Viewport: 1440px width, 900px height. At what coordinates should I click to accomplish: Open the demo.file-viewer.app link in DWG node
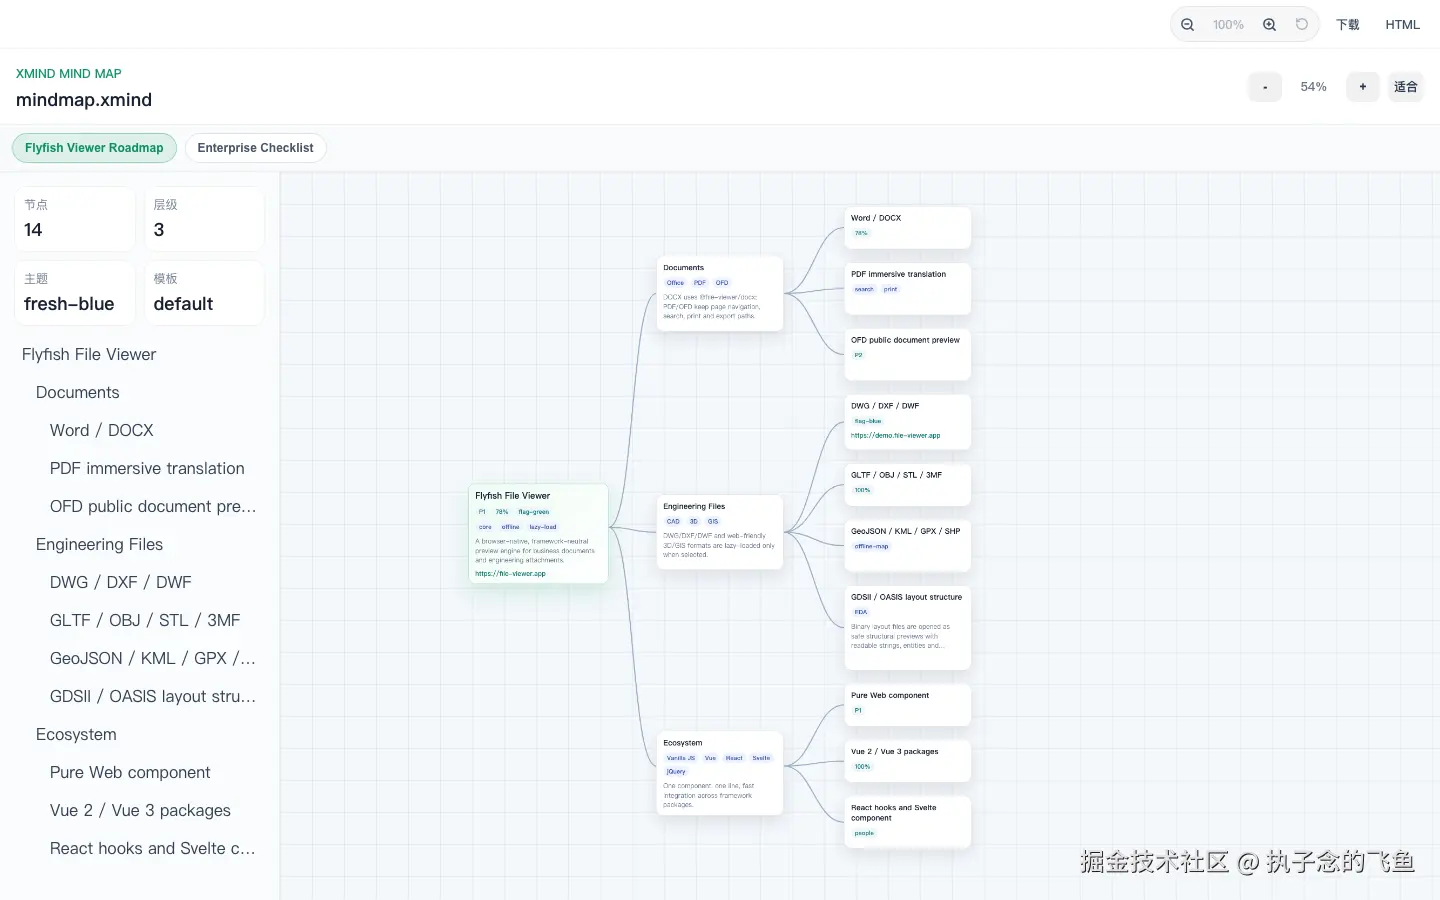pyautogui.click(x=896, y=436)
